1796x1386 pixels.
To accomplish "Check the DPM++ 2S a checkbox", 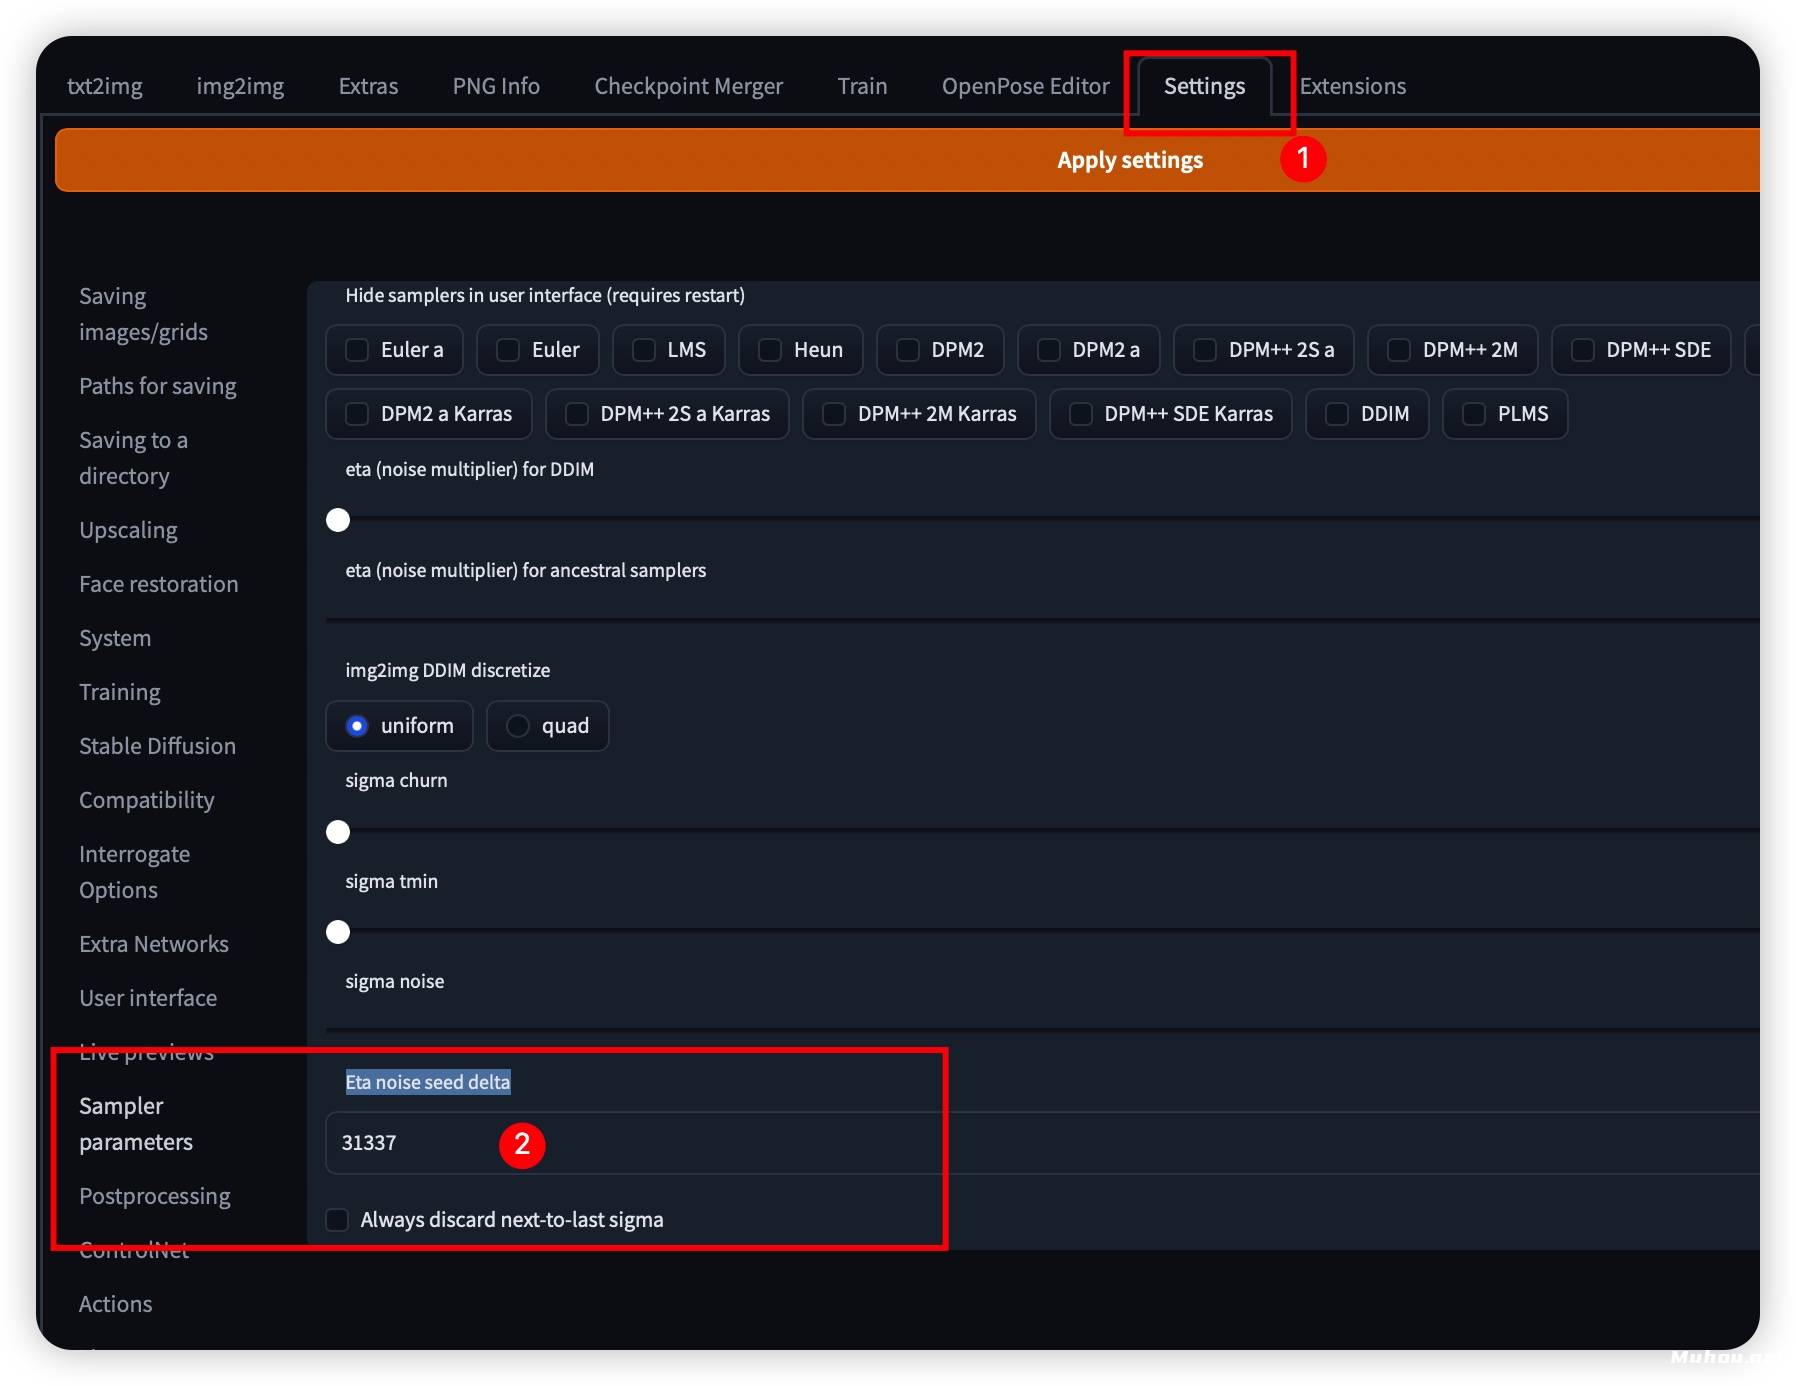I will (1205, 350).
